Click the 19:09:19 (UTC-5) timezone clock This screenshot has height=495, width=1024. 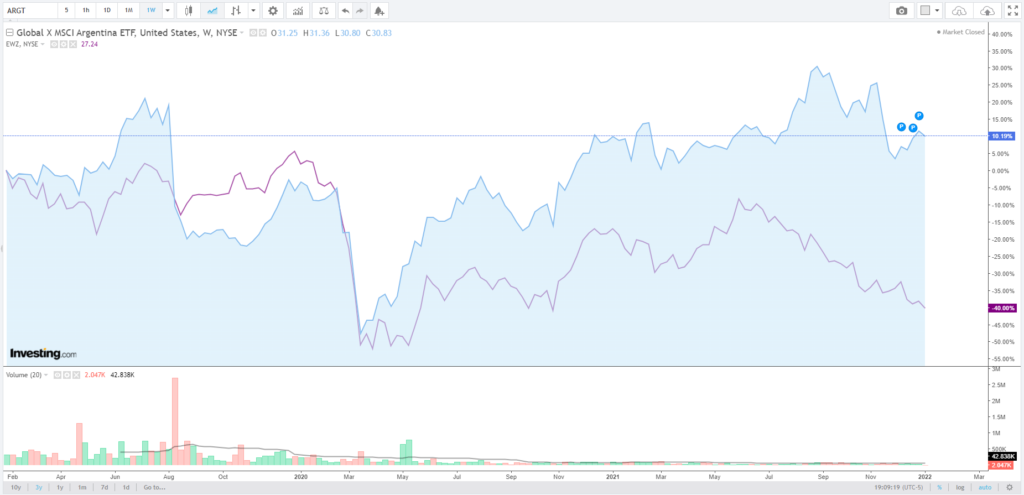pyautogui.click(x=899, y=487)
